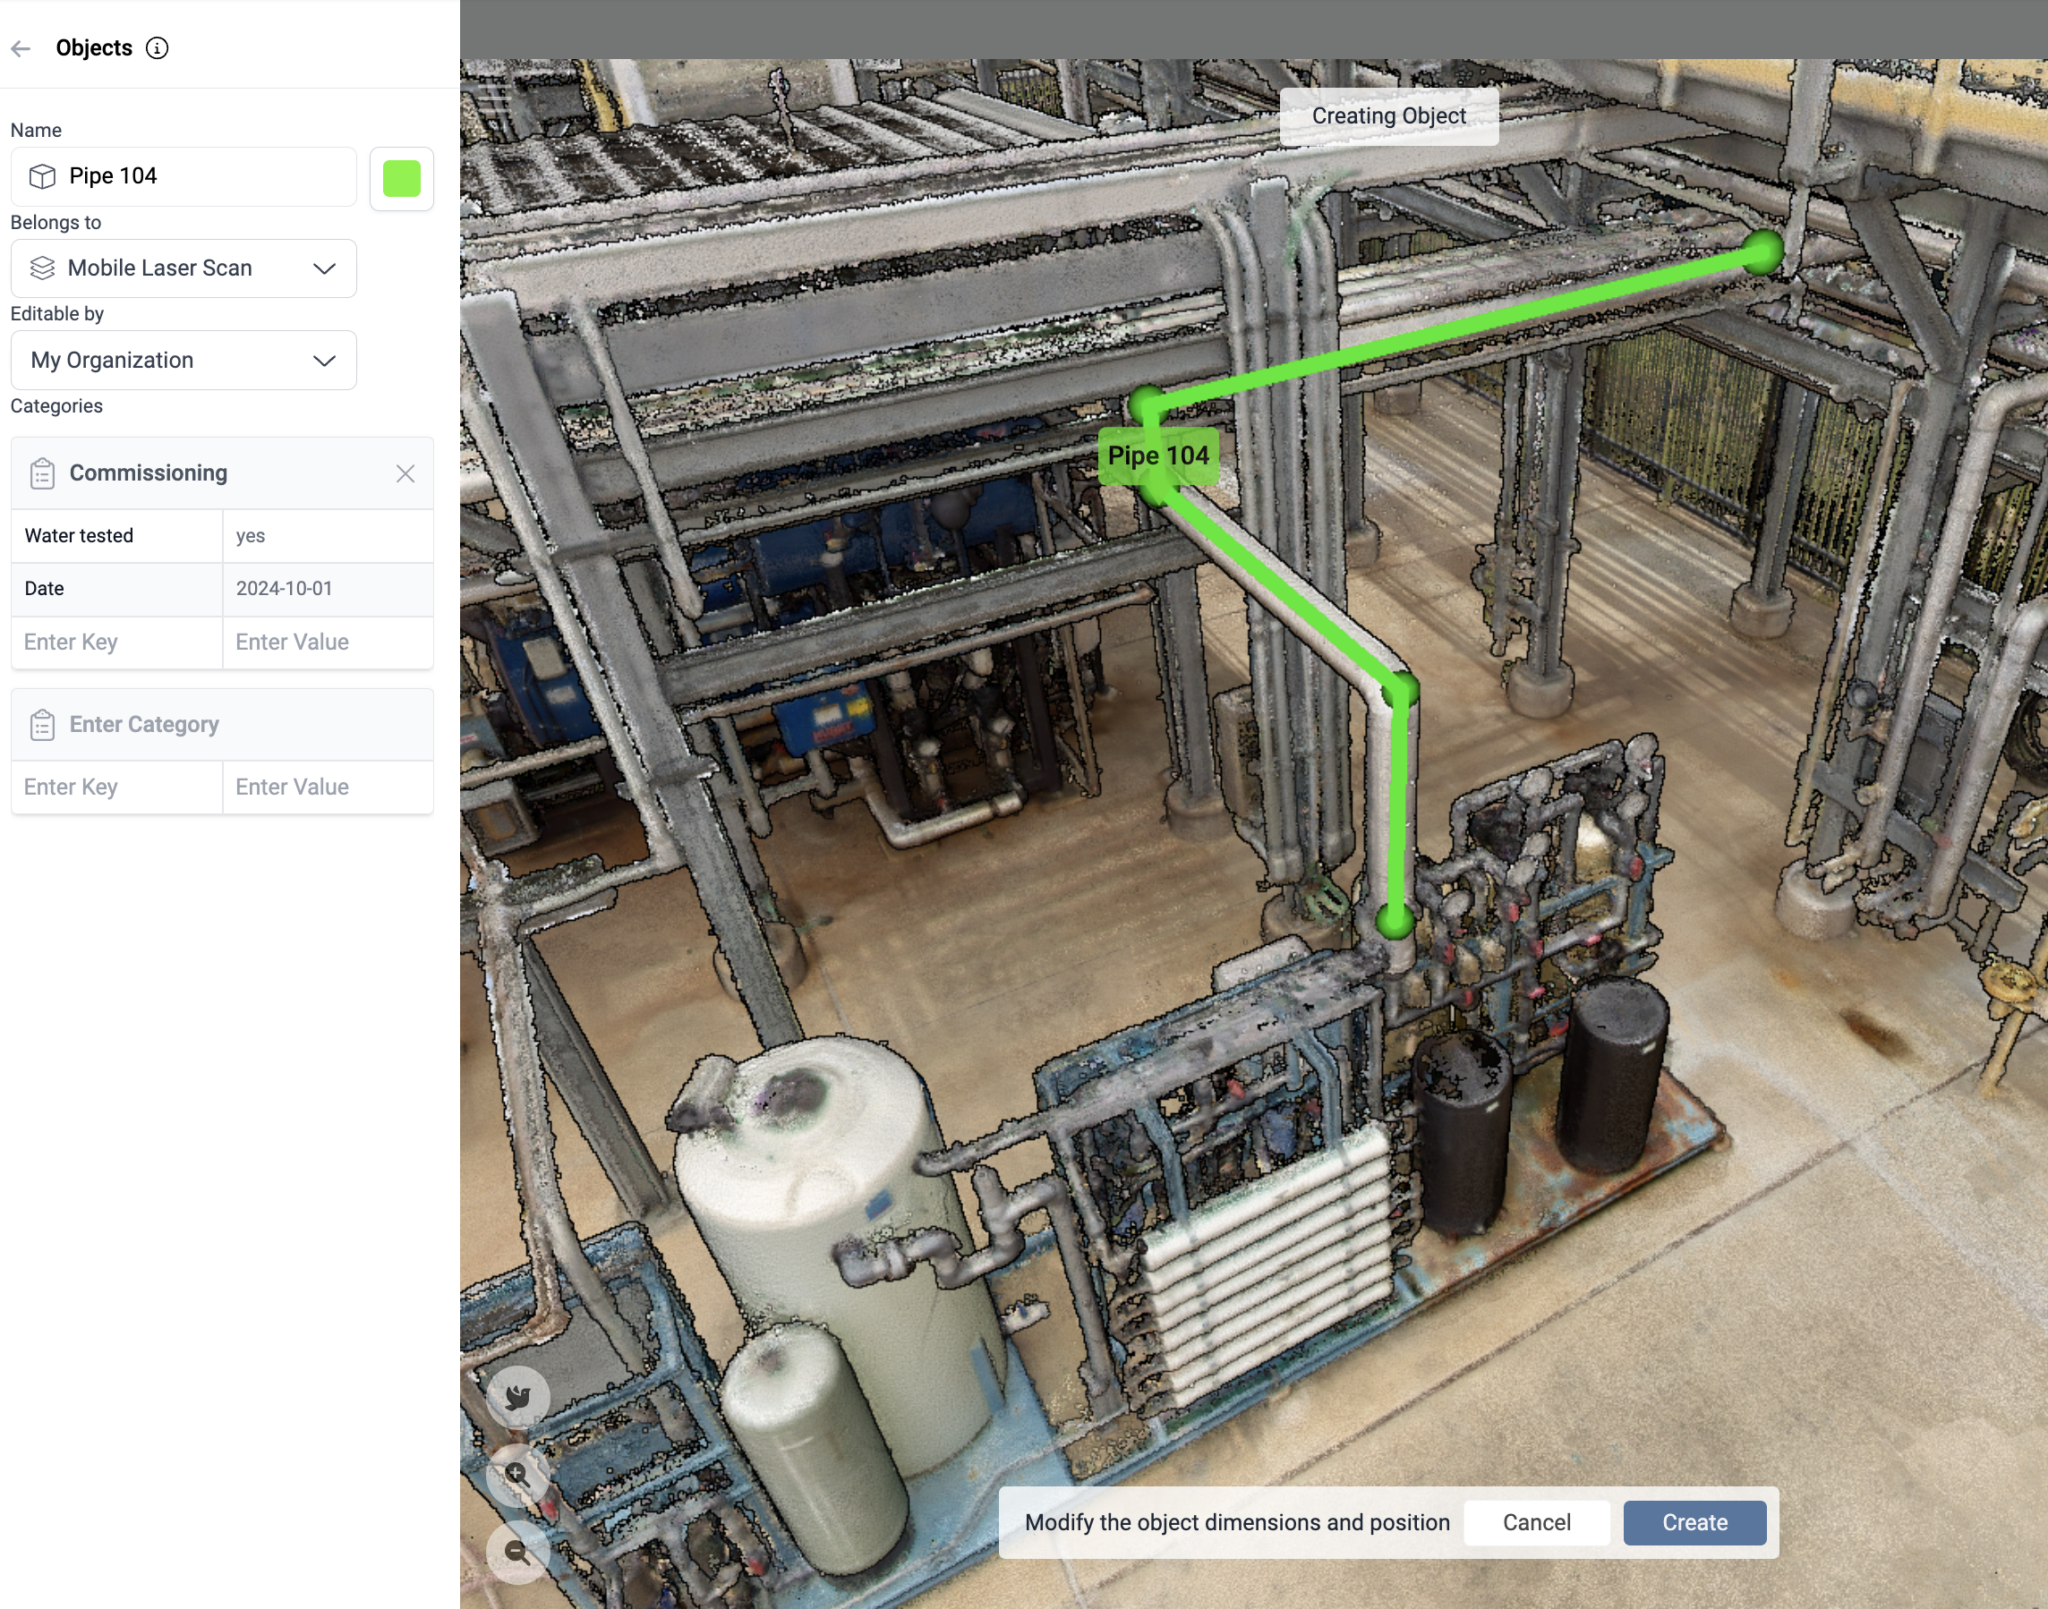Expand the My Organization dropdown
Viewport: 2048px width, 1609px height.
click(x=184, y=360)
